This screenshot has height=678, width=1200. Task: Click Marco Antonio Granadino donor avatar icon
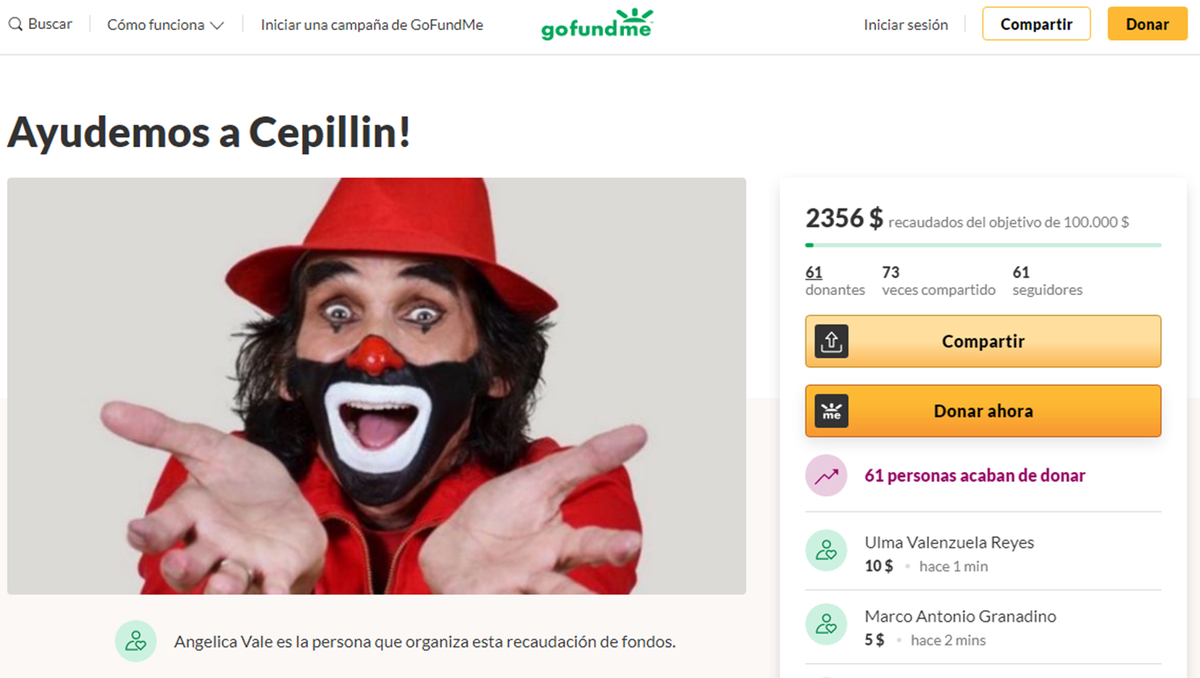pos(826,624)
